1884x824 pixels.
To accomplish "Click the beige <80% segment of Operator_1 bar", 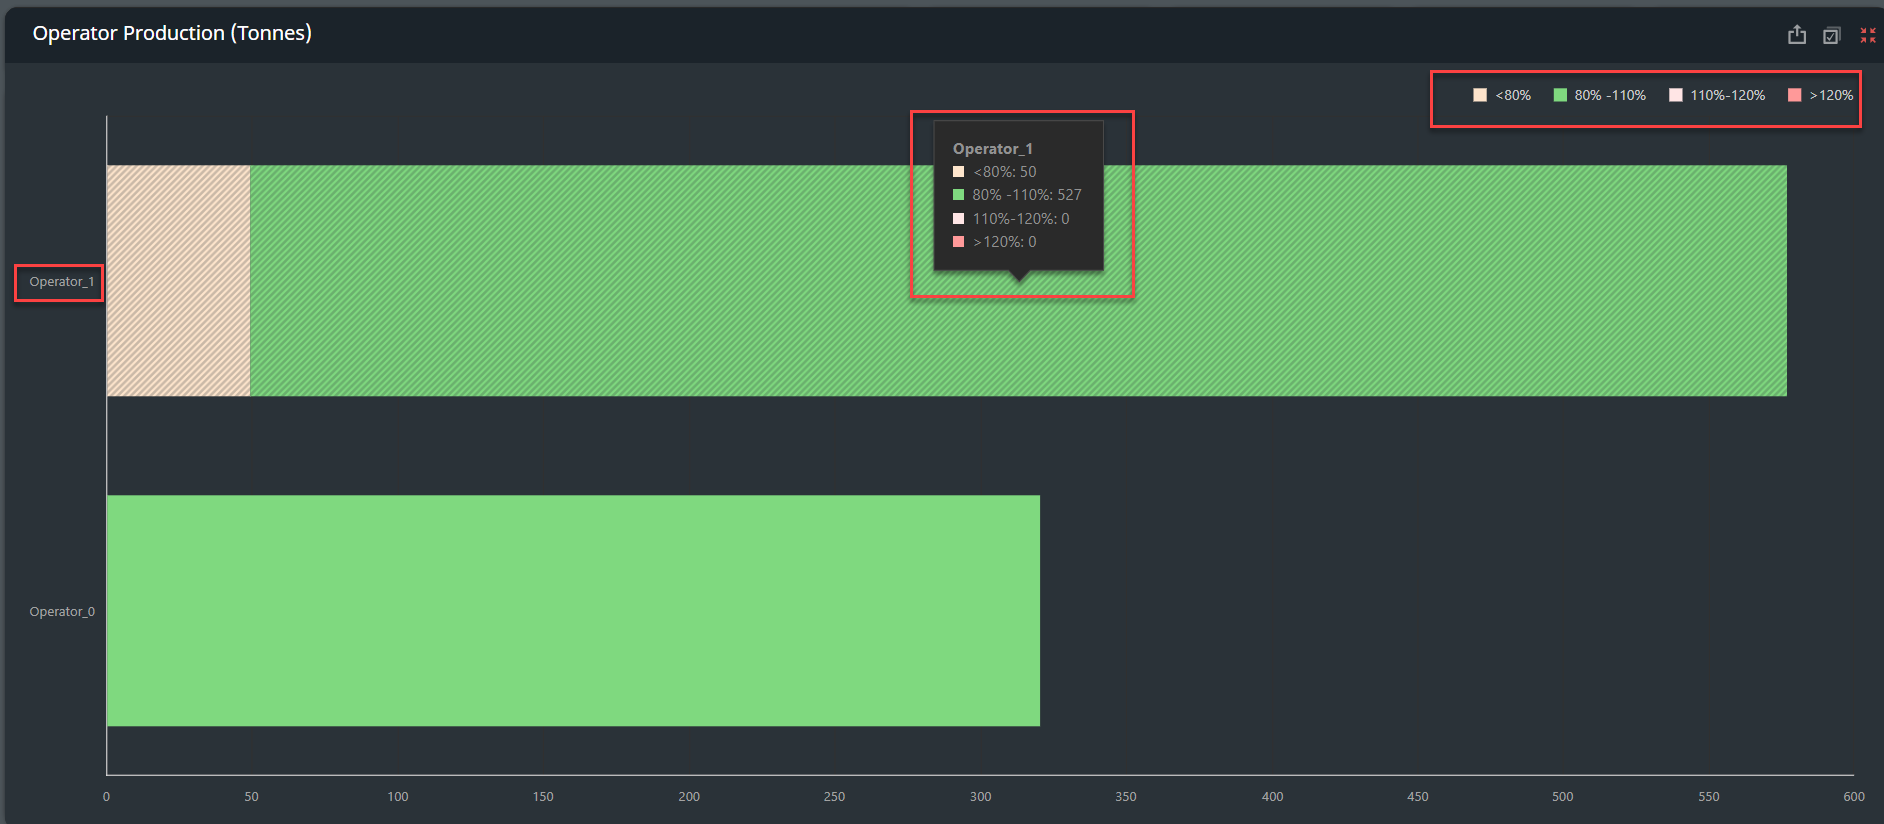I will tap(178, 281).
